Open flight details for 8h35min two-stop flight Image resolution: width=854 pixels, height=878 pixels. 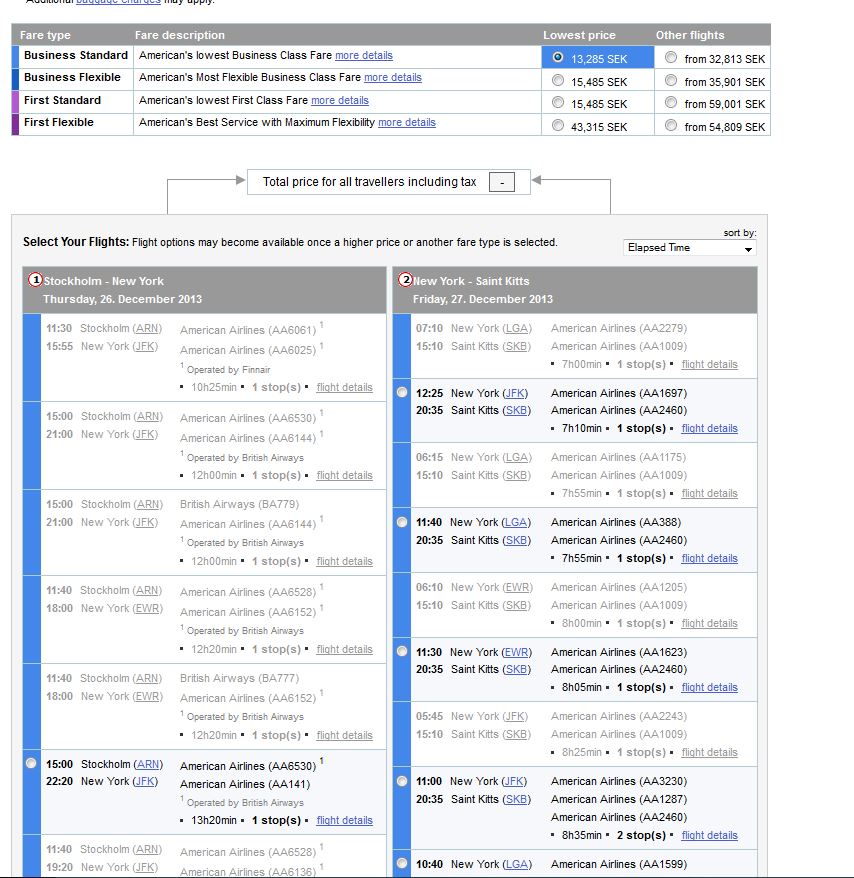click(x=709, y=836)
